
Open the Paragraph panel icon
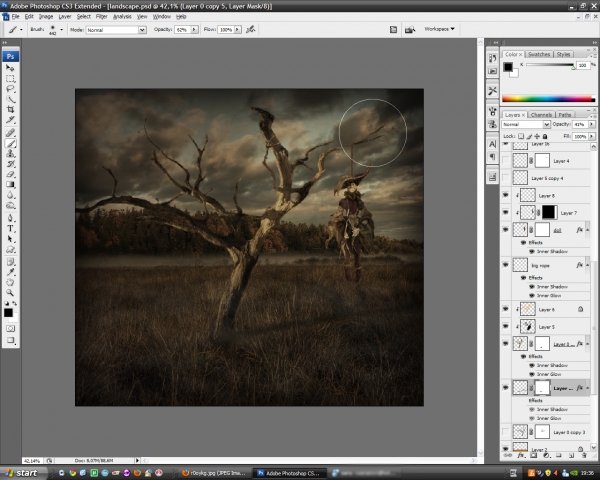pyautogui.click(x=492, y=157)
